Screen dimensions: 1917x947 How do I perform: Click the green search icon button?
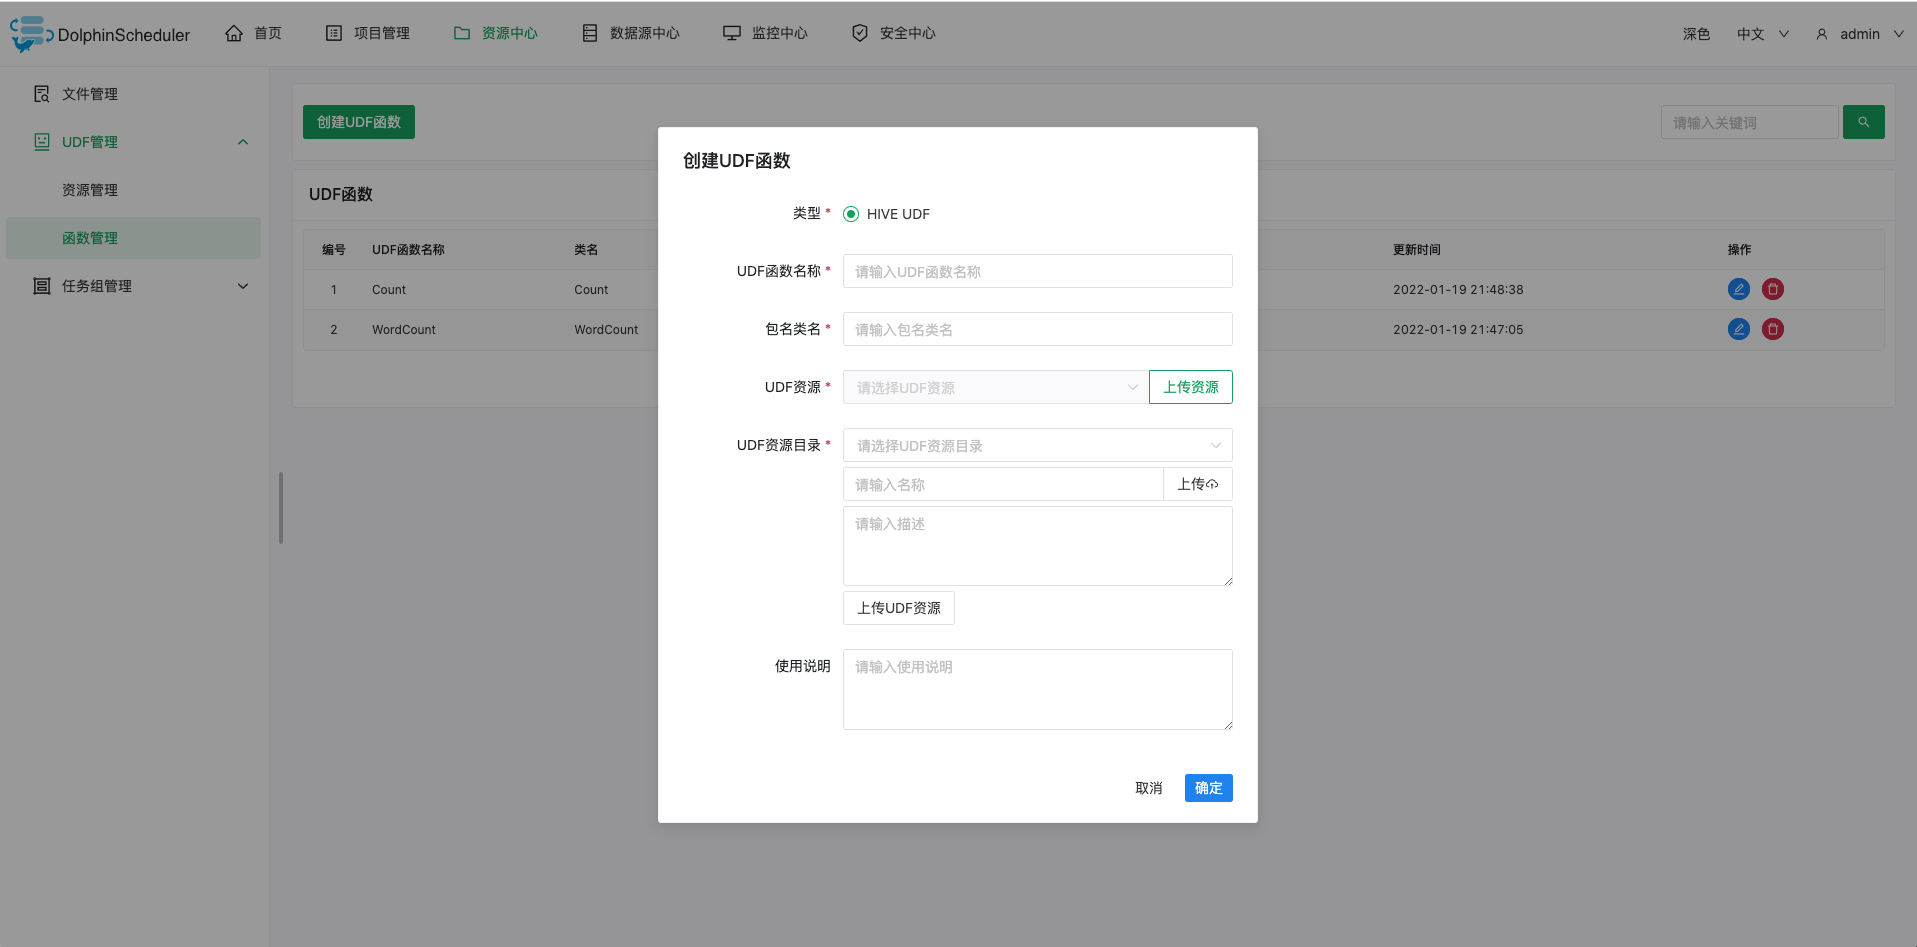[1863, 122]
